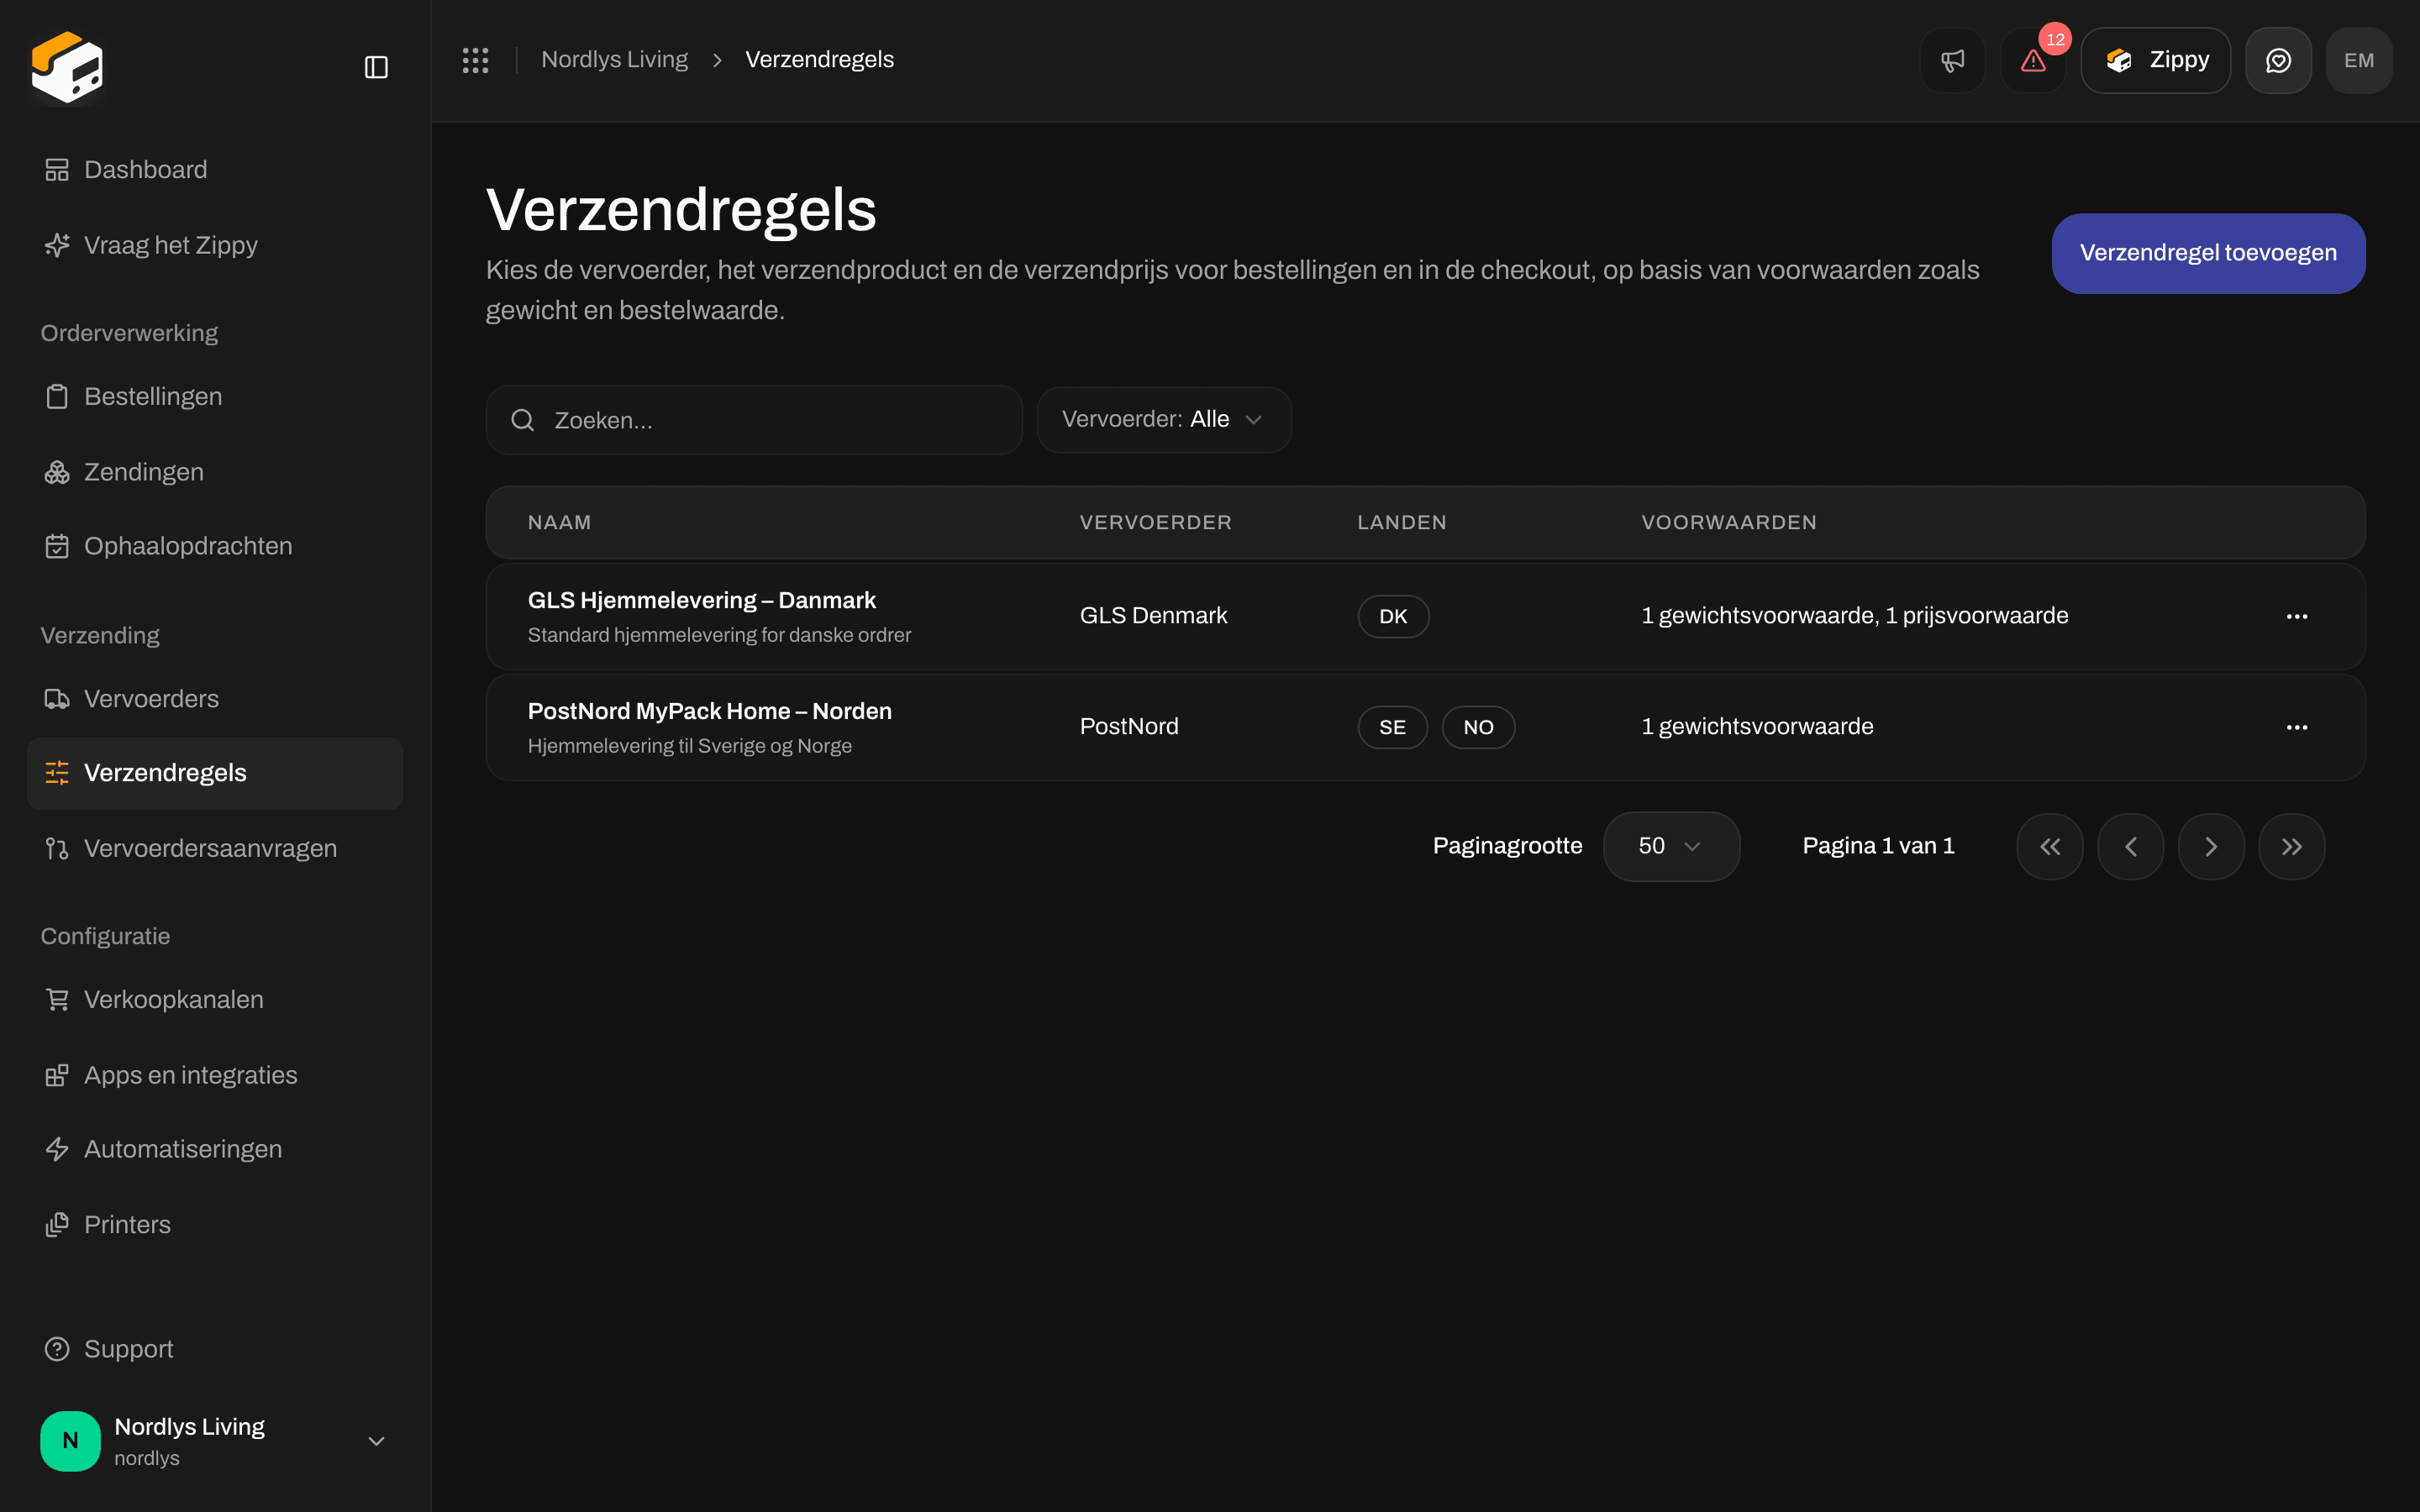Click the sparkle icon beside Vraag het Zippy

tap(57, 245)
